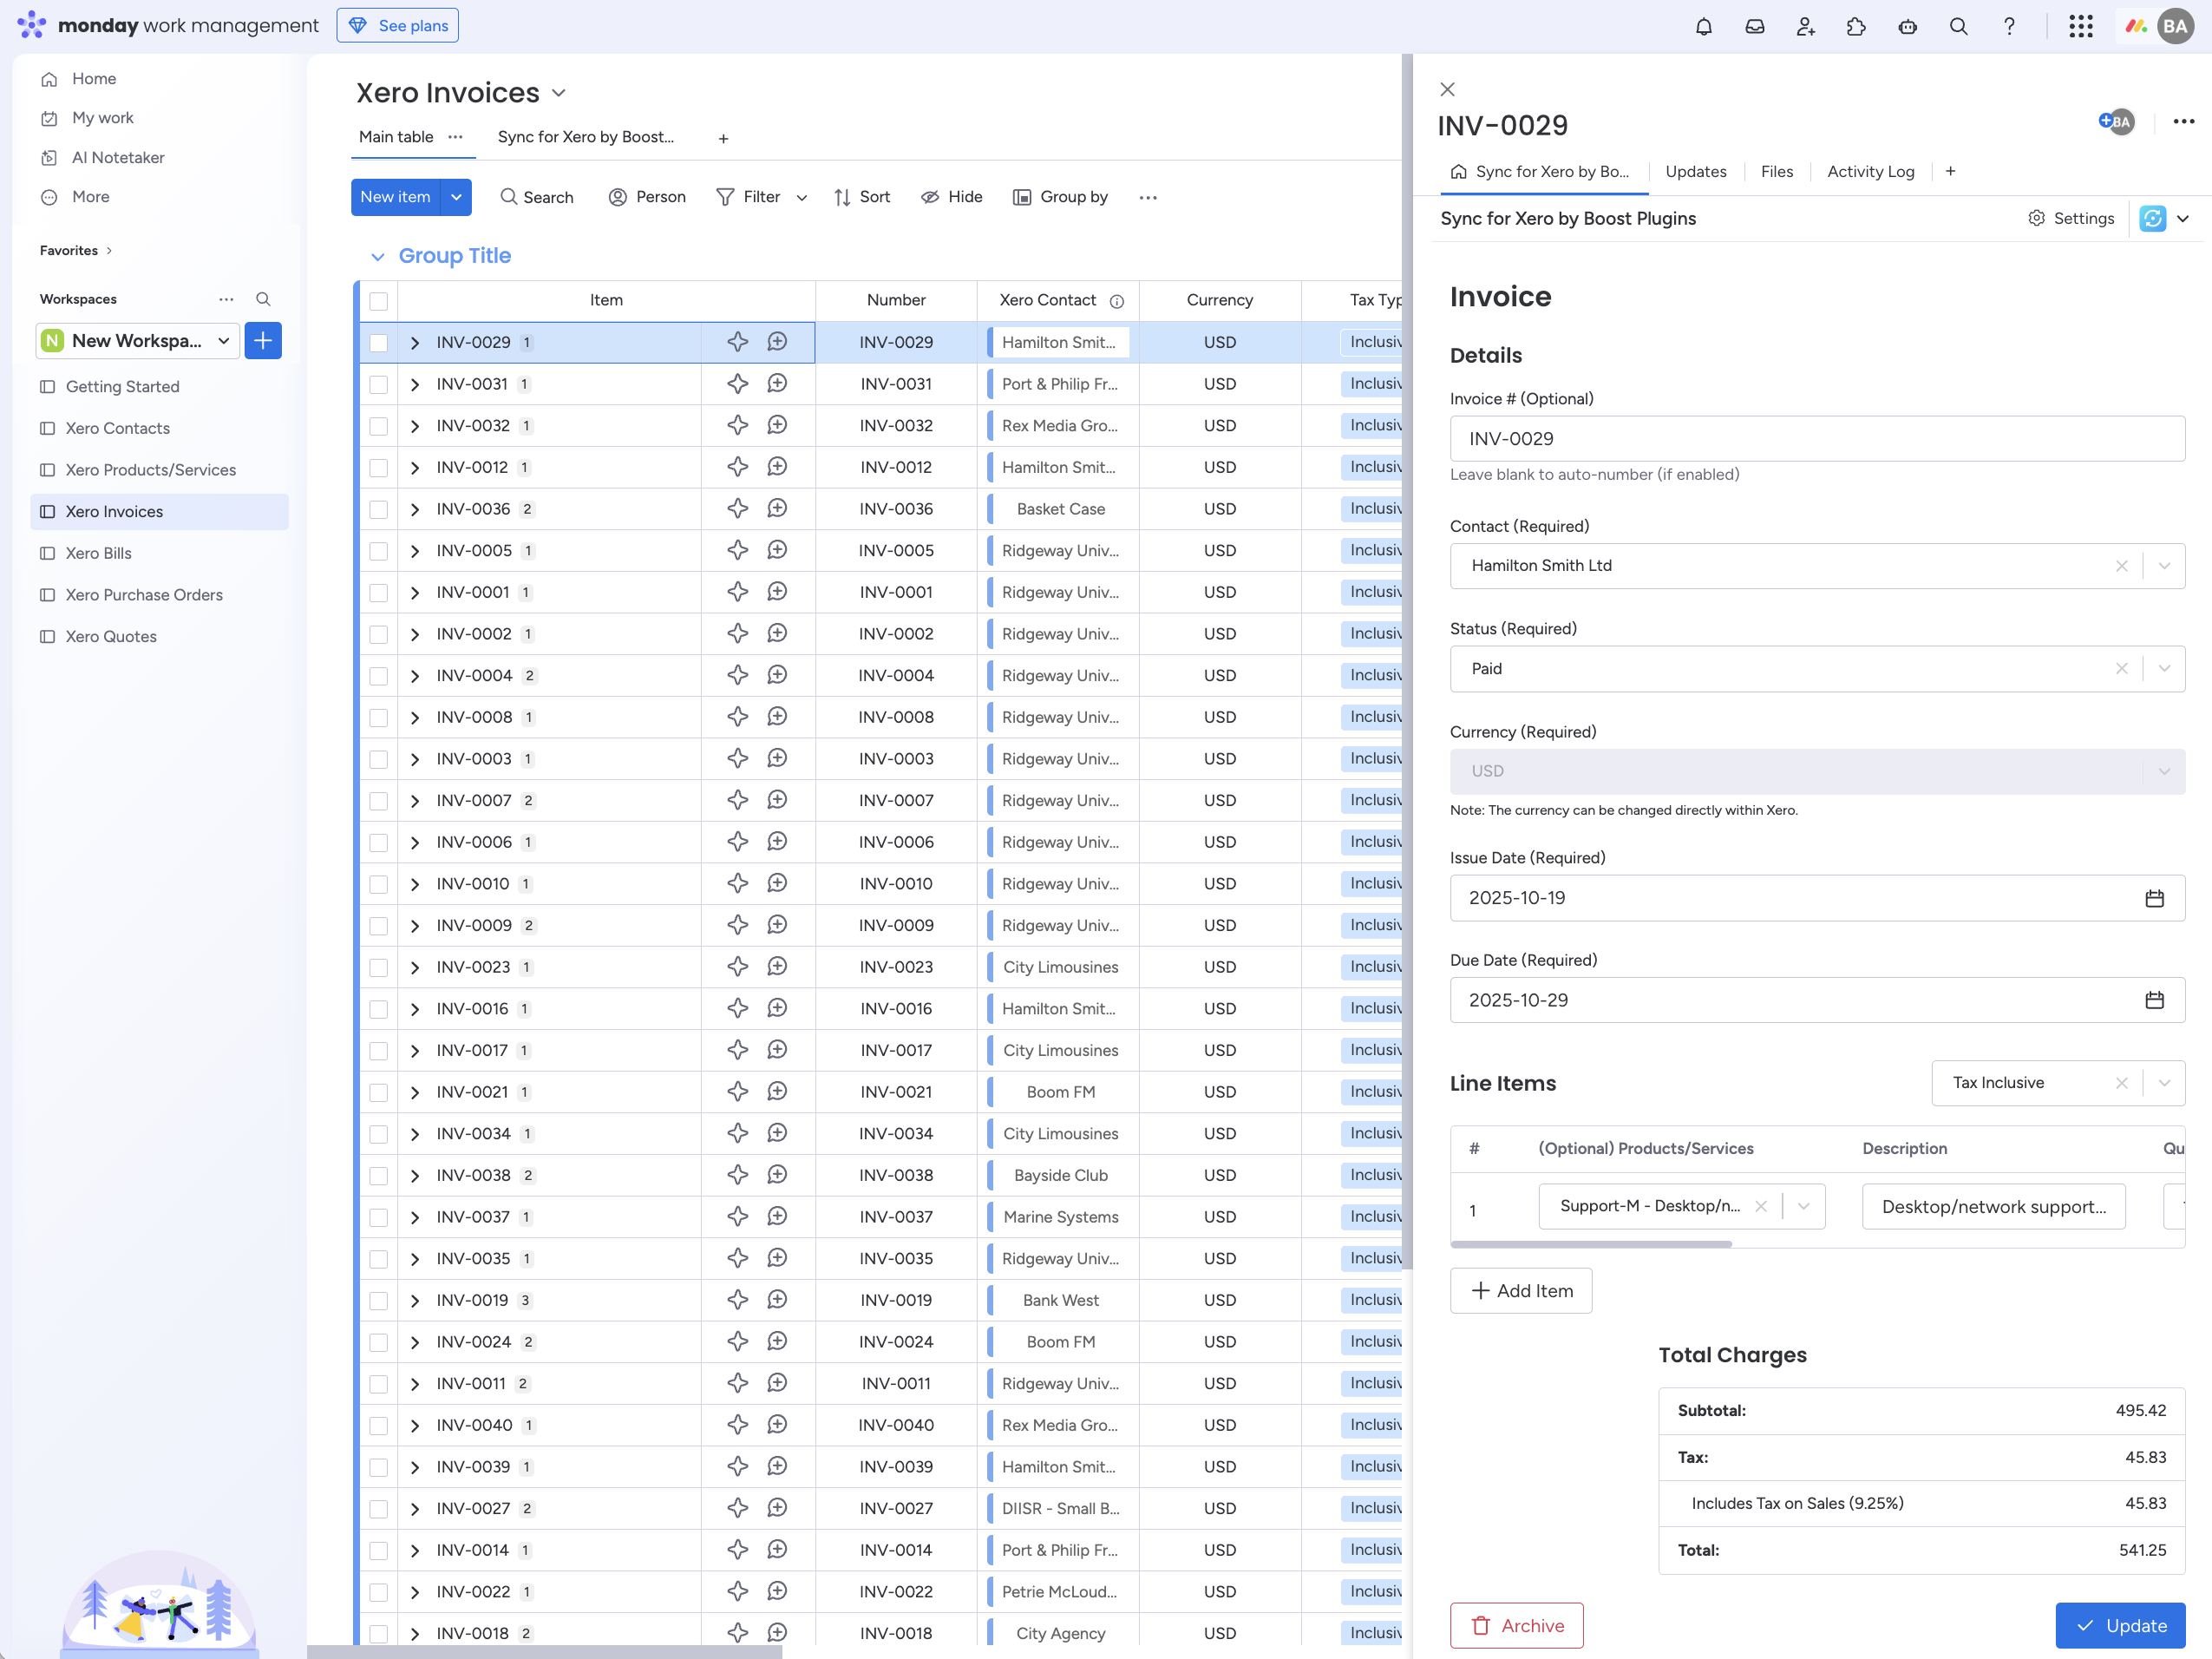Click the sync refresh icon in the invoice panel
Image resolution: width=2212 pixels, height=1659 pixels.
[2152, 218]
